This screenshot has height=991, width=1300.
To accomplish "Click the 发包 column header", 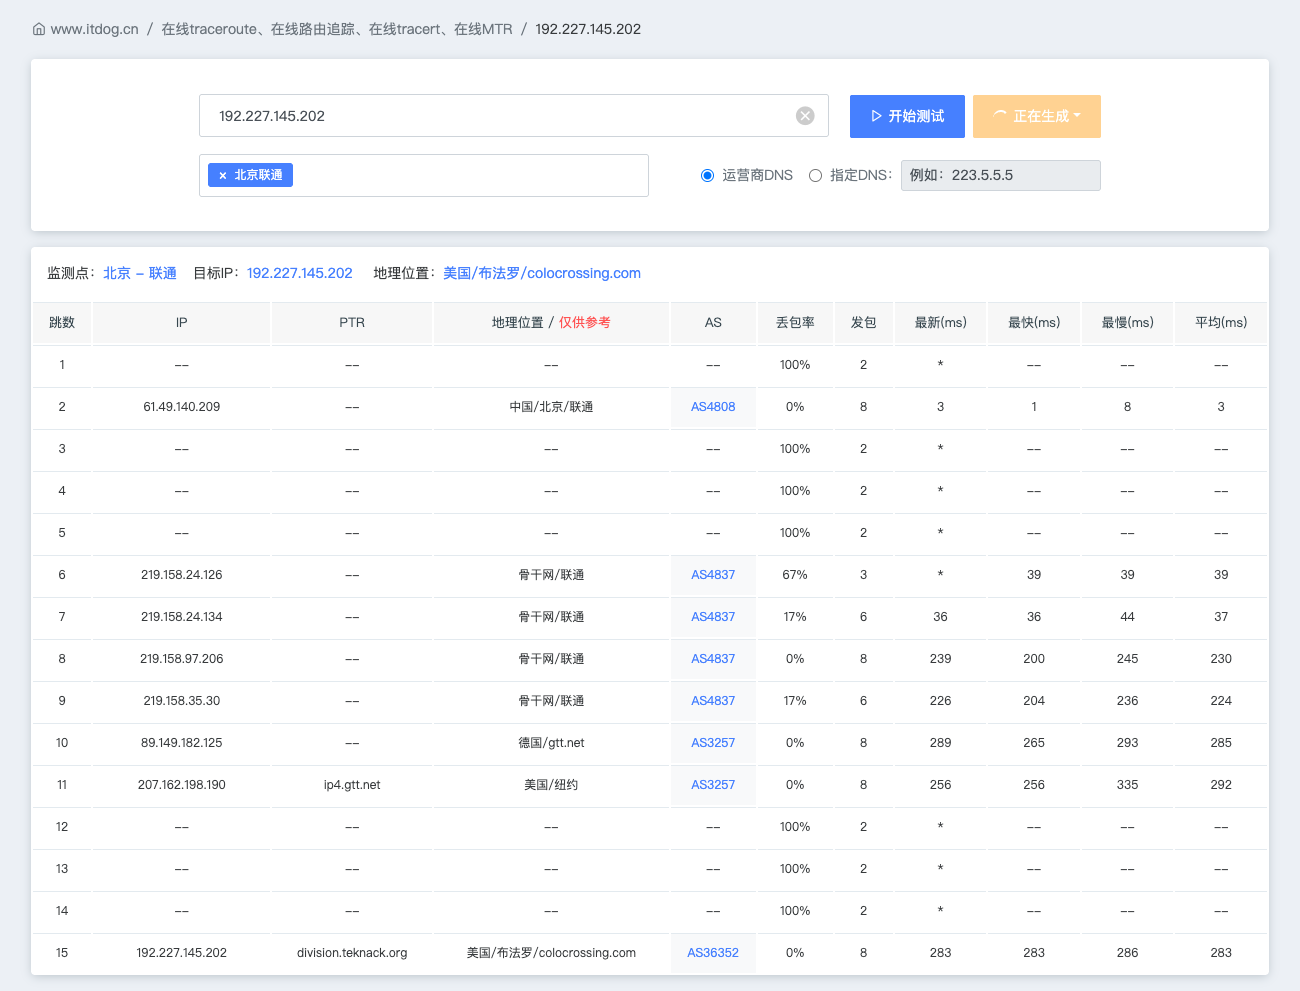I will coord(864,323).
